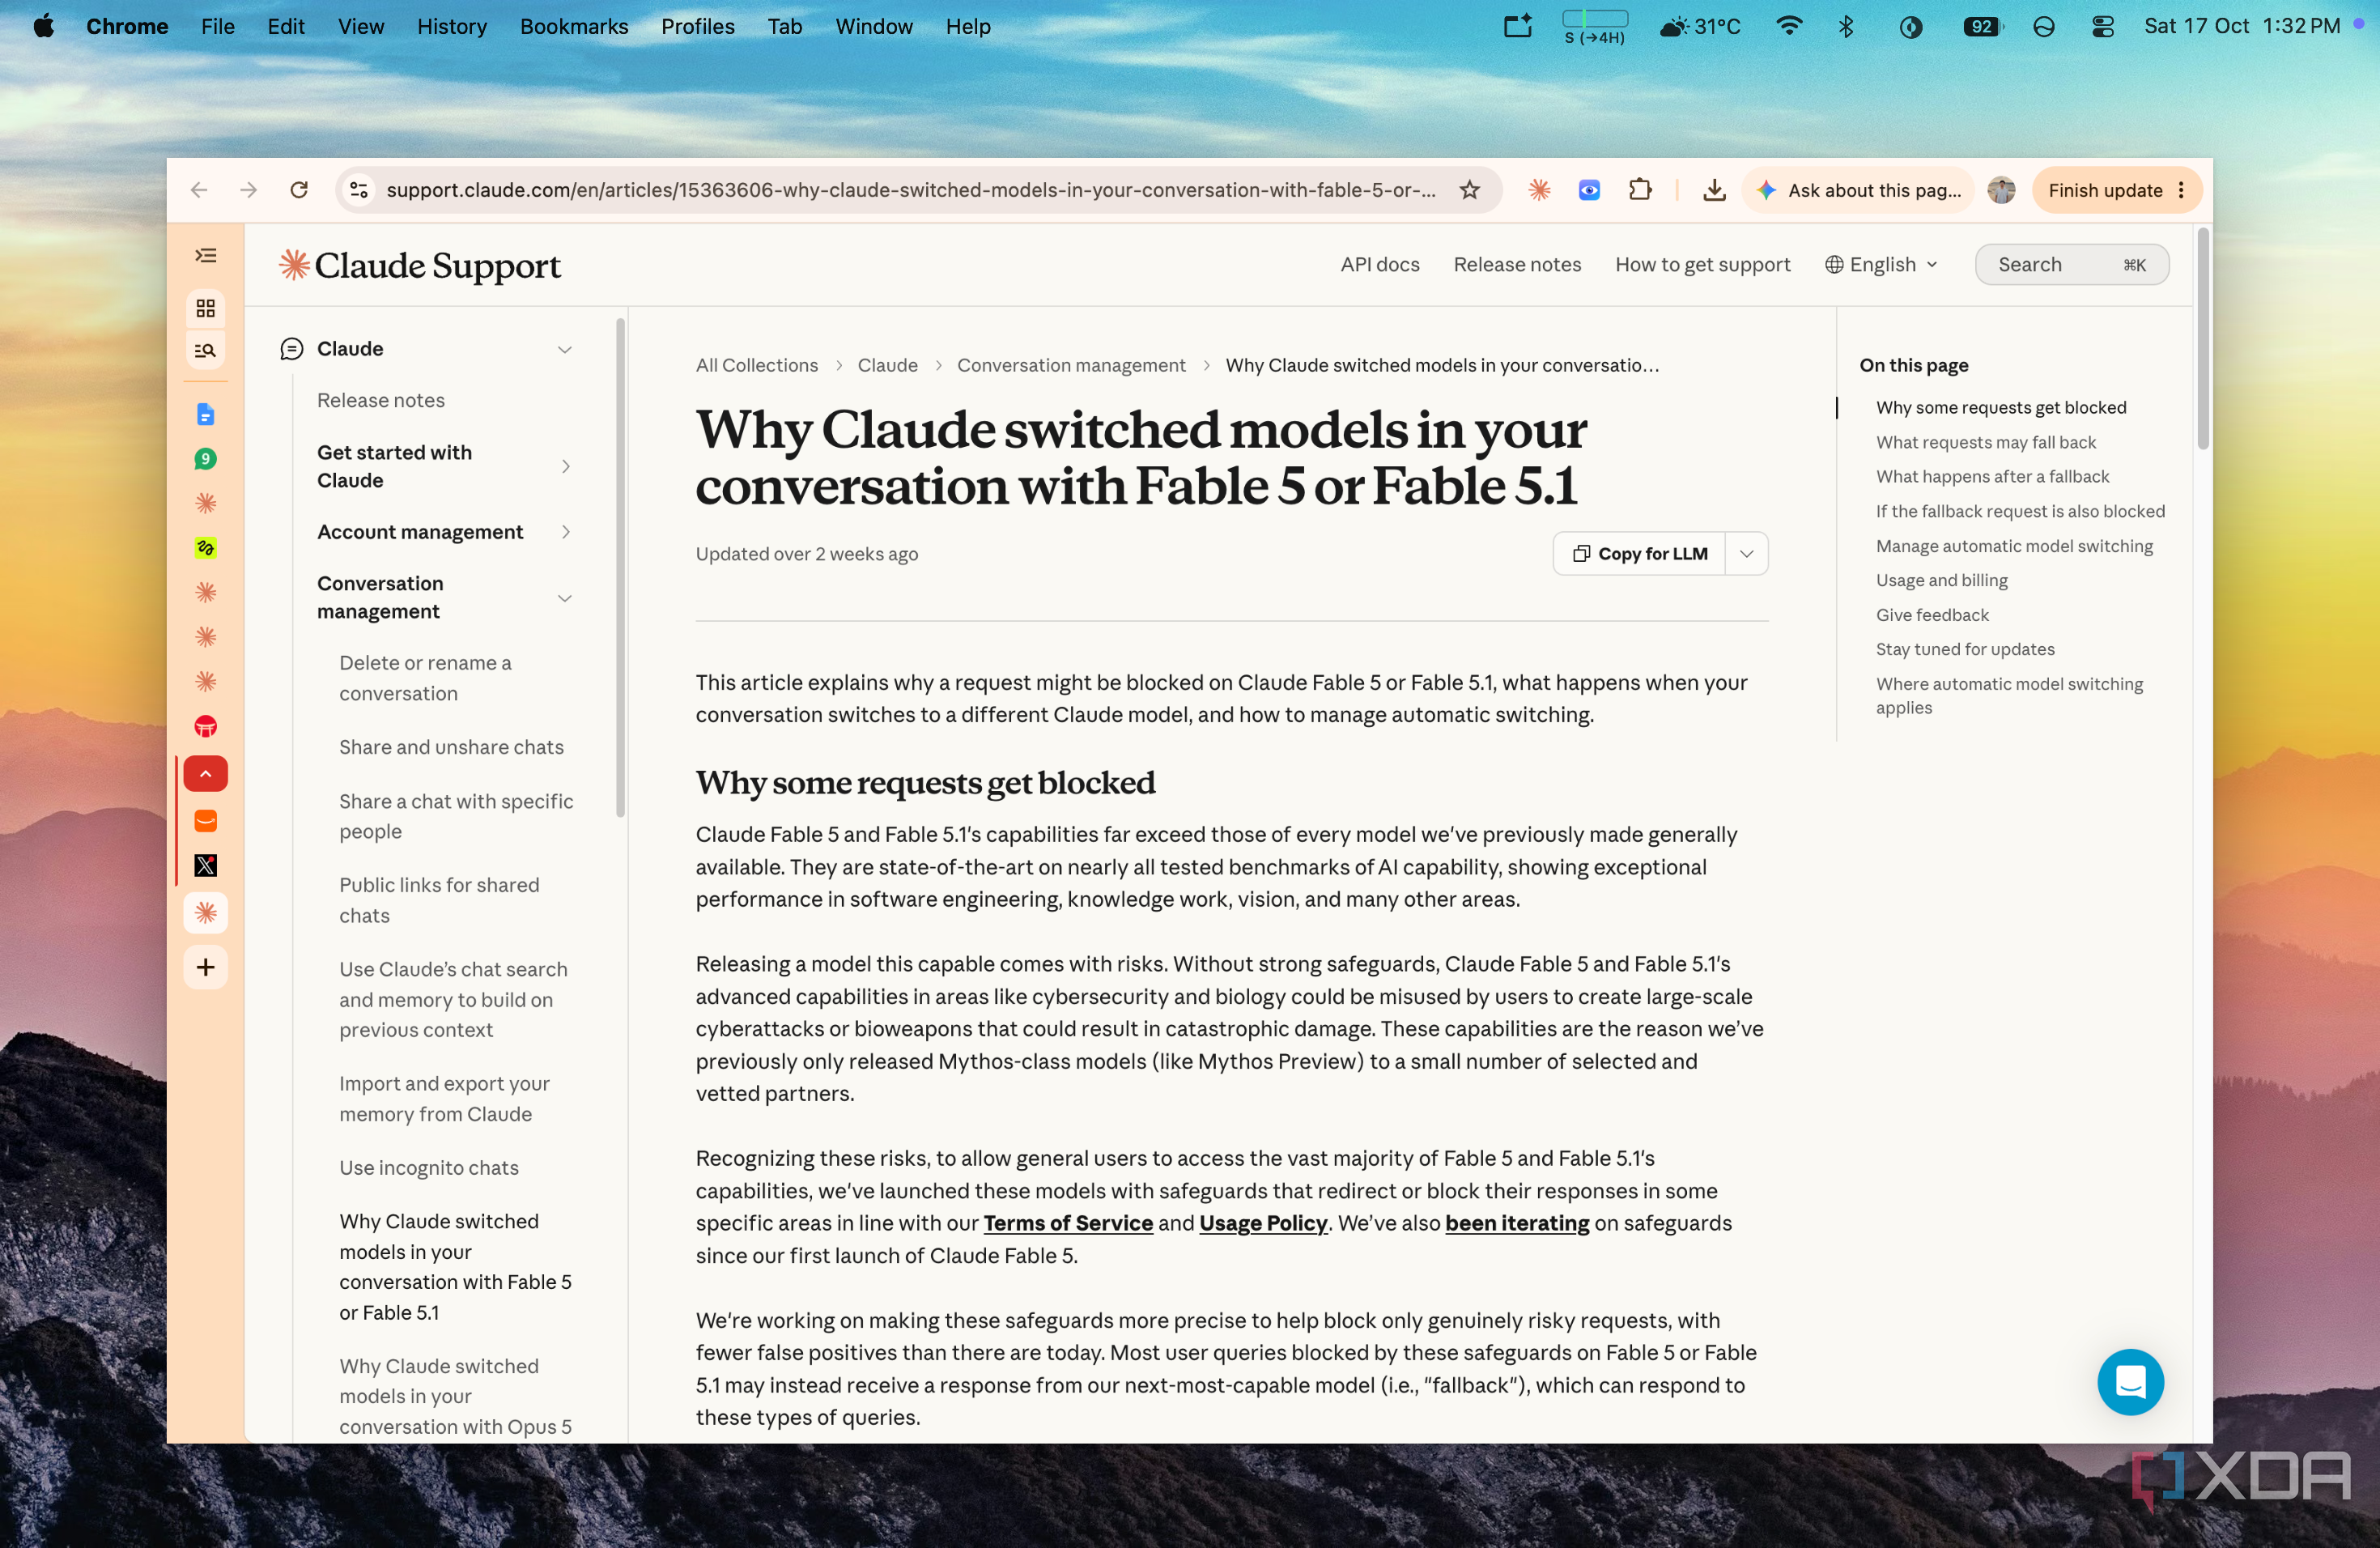Go to All Collections breadcrumb
The width and height of the screenshot is (2380, 1548).
coord(756,365)
